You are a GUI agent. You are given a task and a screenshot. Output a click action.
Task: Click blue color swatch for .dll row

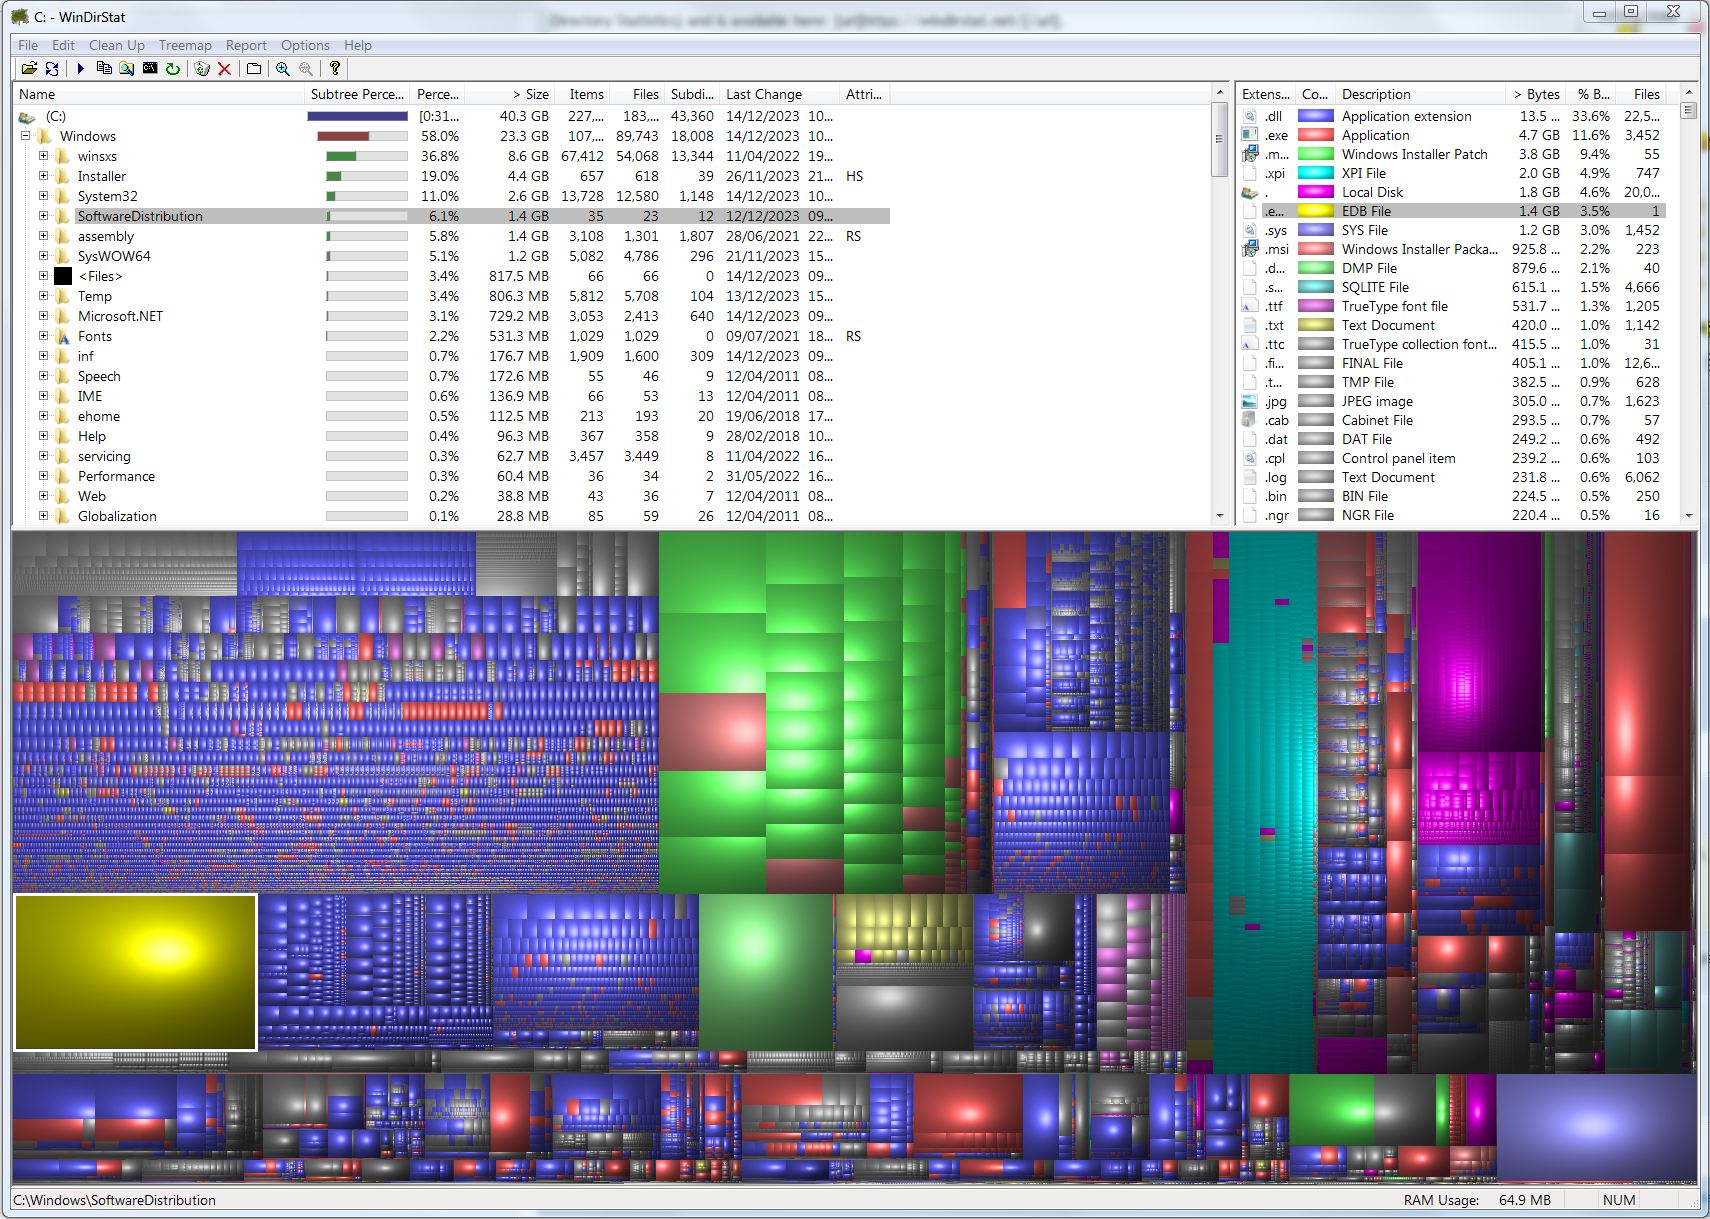1316,116
